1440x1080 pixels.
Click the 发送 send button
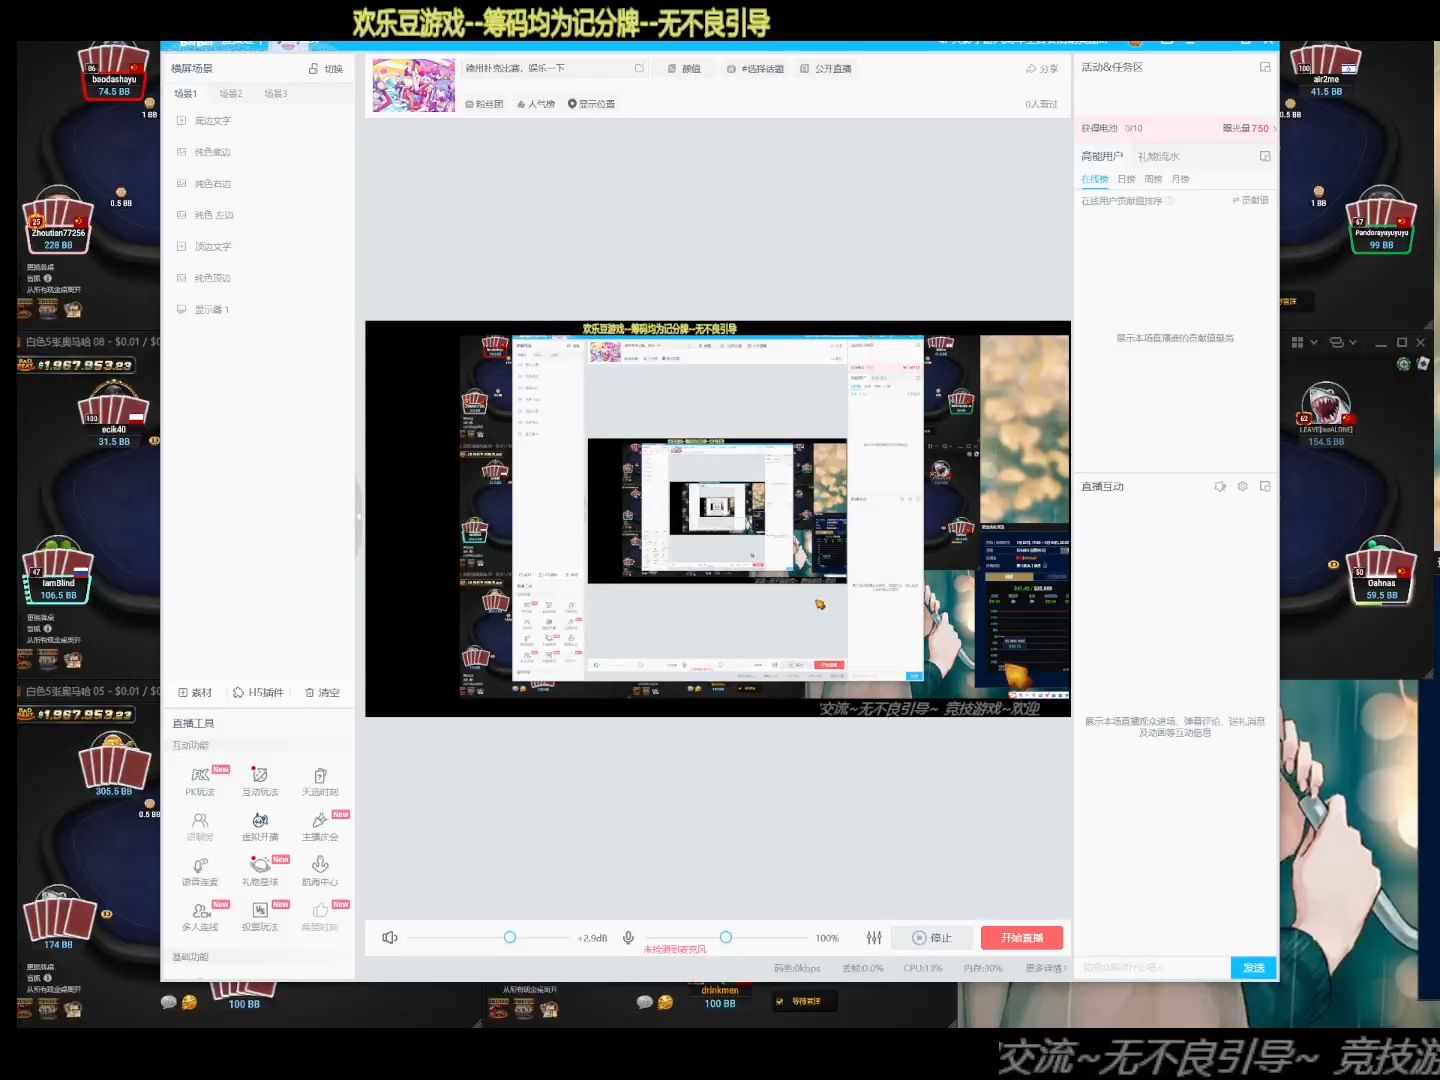pos(1254,967)
